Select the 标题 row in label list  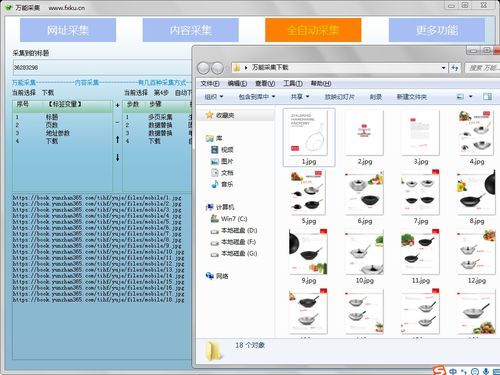(x=62, y=117)
